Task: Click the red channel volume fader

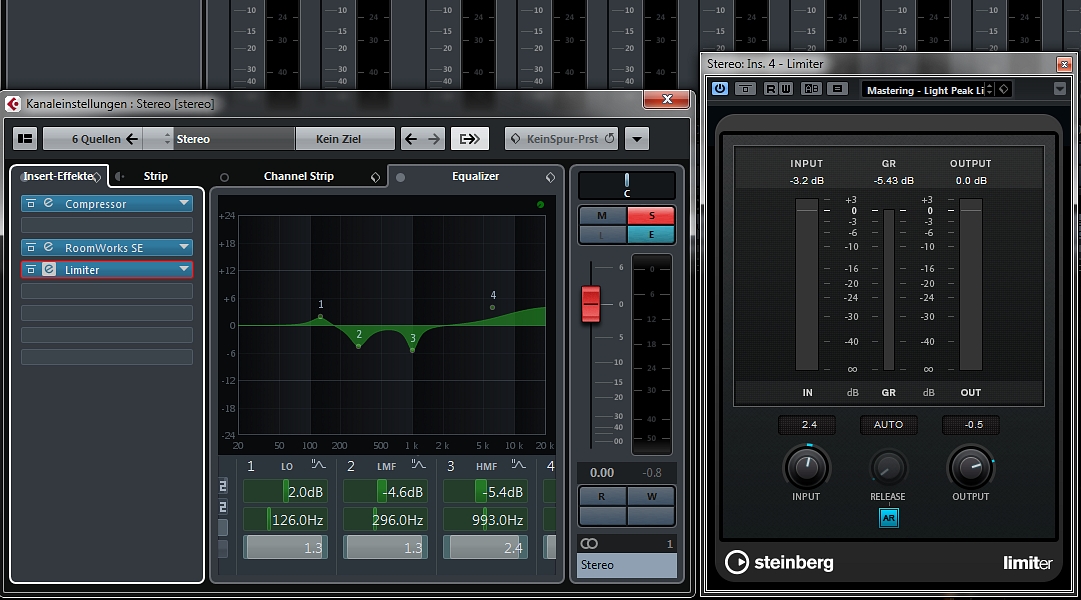Action: point(591,304)
